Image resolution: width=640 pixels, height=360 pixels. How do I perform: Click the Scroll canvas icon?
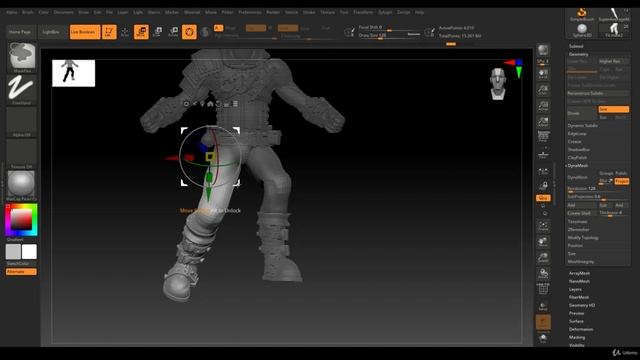click(x=543, y=74)
